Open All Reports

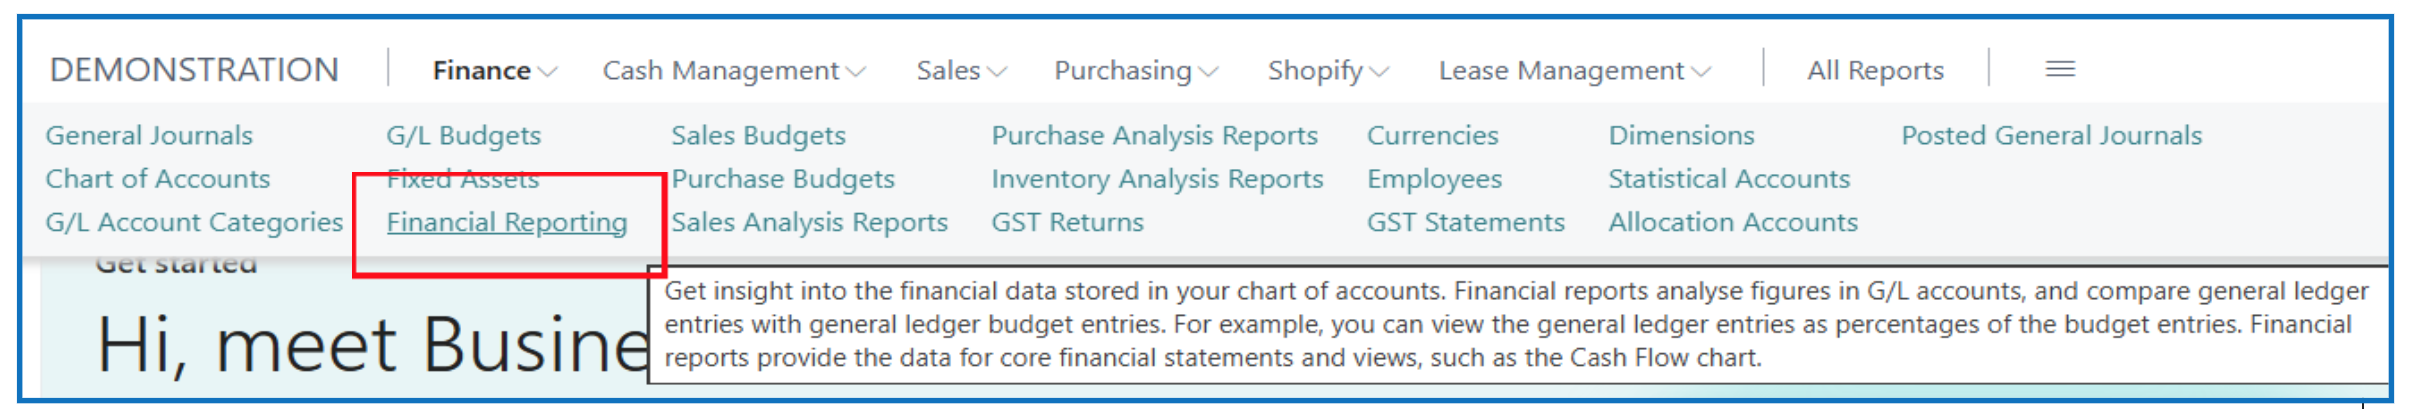coord(1875,71)
